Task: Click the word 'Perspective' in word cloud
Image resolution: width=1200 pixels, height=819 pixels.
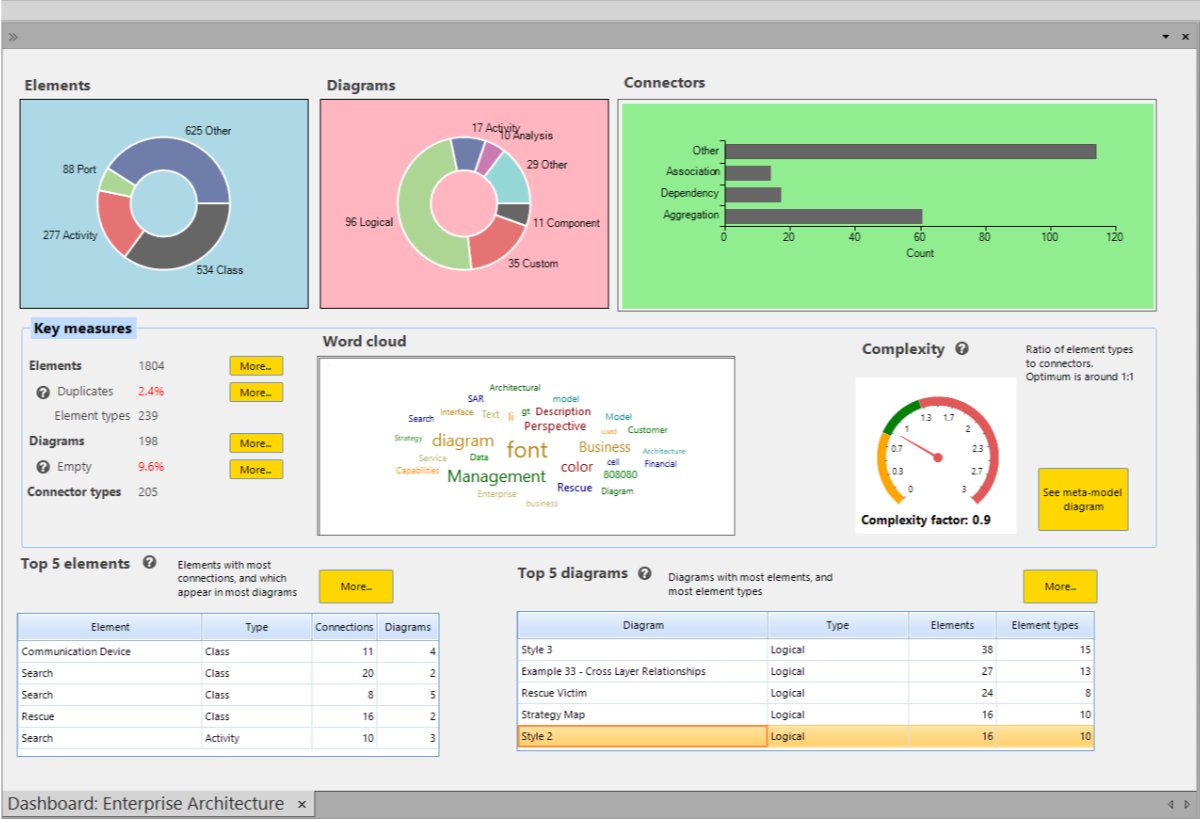Action: tap(555, 426)
